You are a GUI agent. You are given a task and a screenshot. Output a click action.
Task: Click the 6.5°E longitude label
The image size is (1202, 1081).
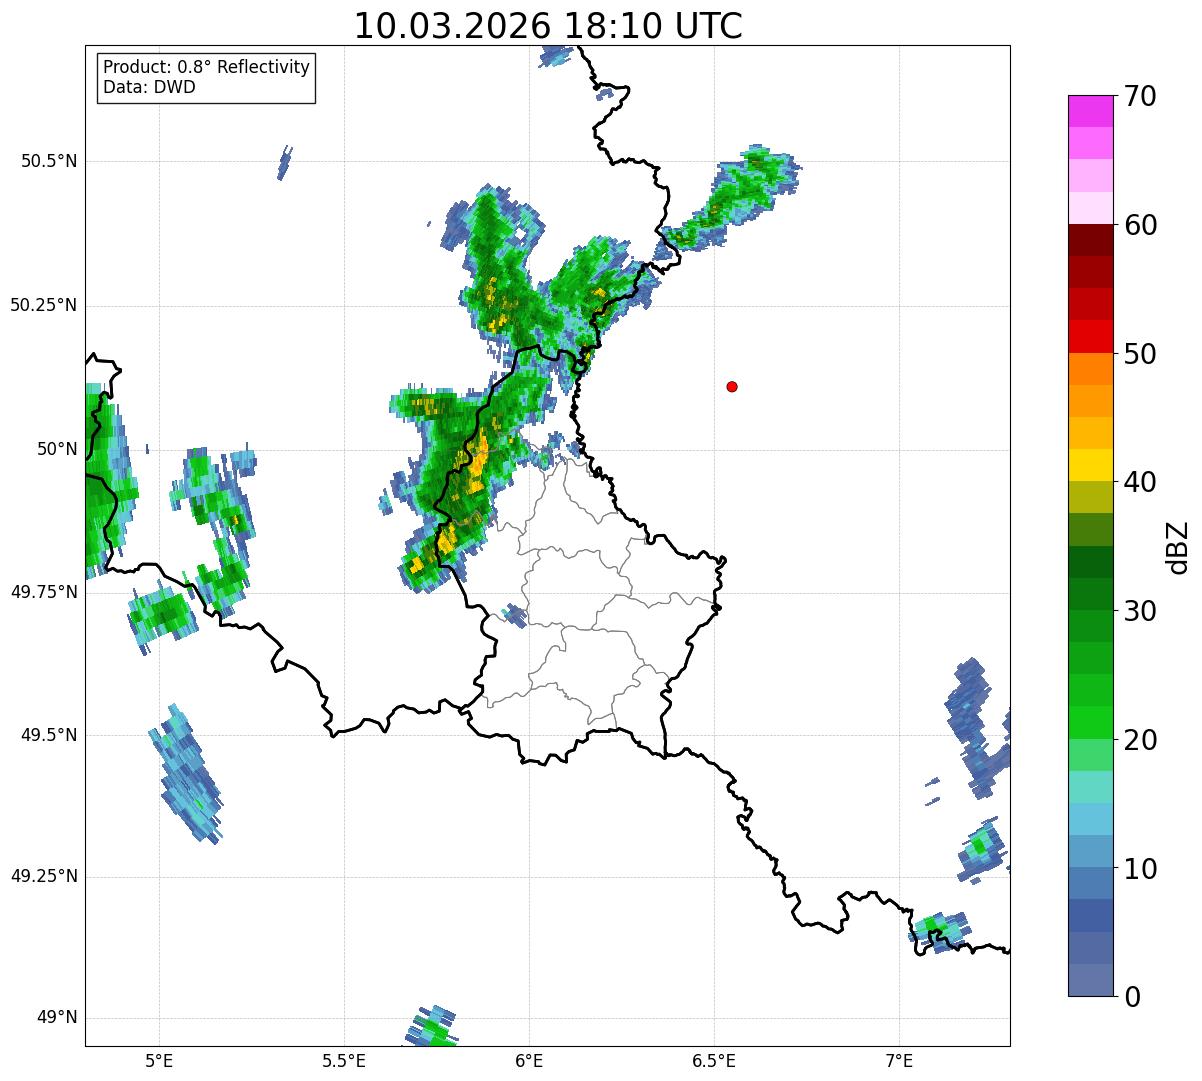pyautogui.click(x=714, y=1061)
